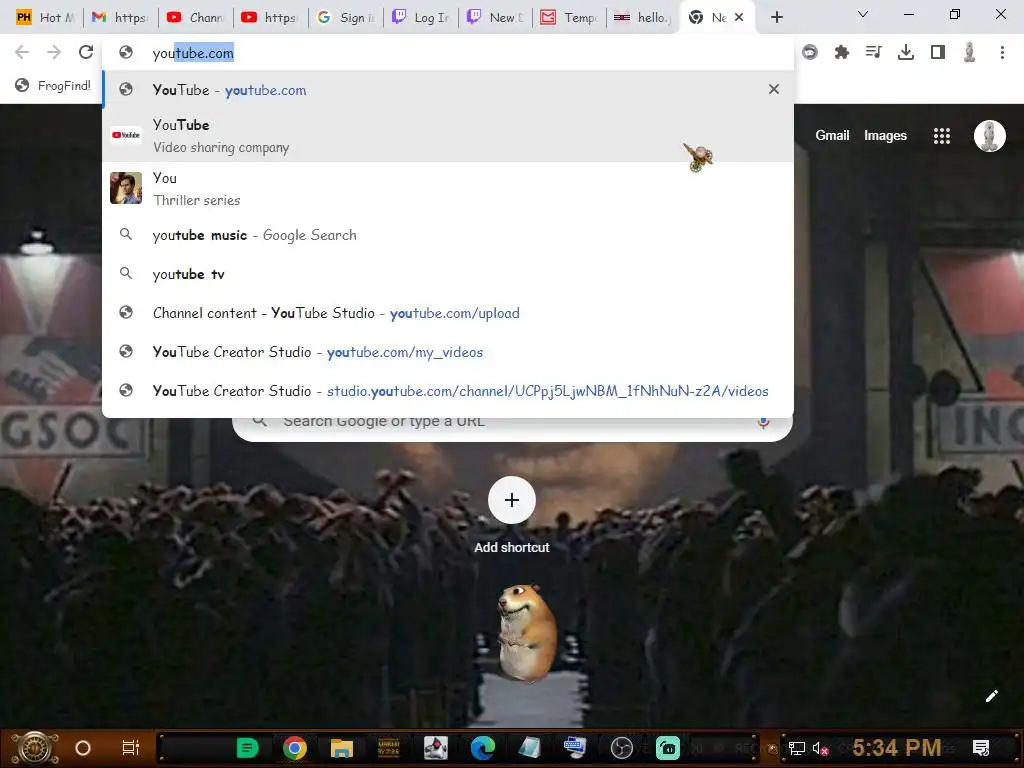This screenshot has width=1024, height=768.
Task: Open the Gmail link
Action: (832, 136)
